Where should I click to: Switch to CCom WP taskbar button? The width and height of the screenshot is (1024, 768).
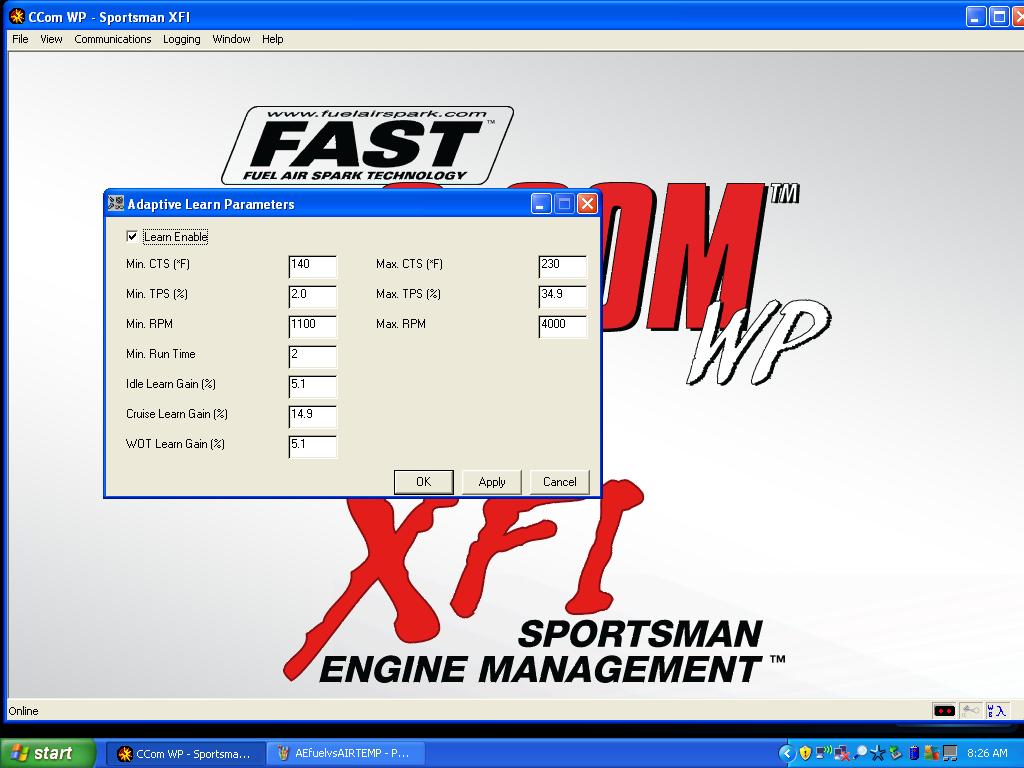(x=185, y=754)
